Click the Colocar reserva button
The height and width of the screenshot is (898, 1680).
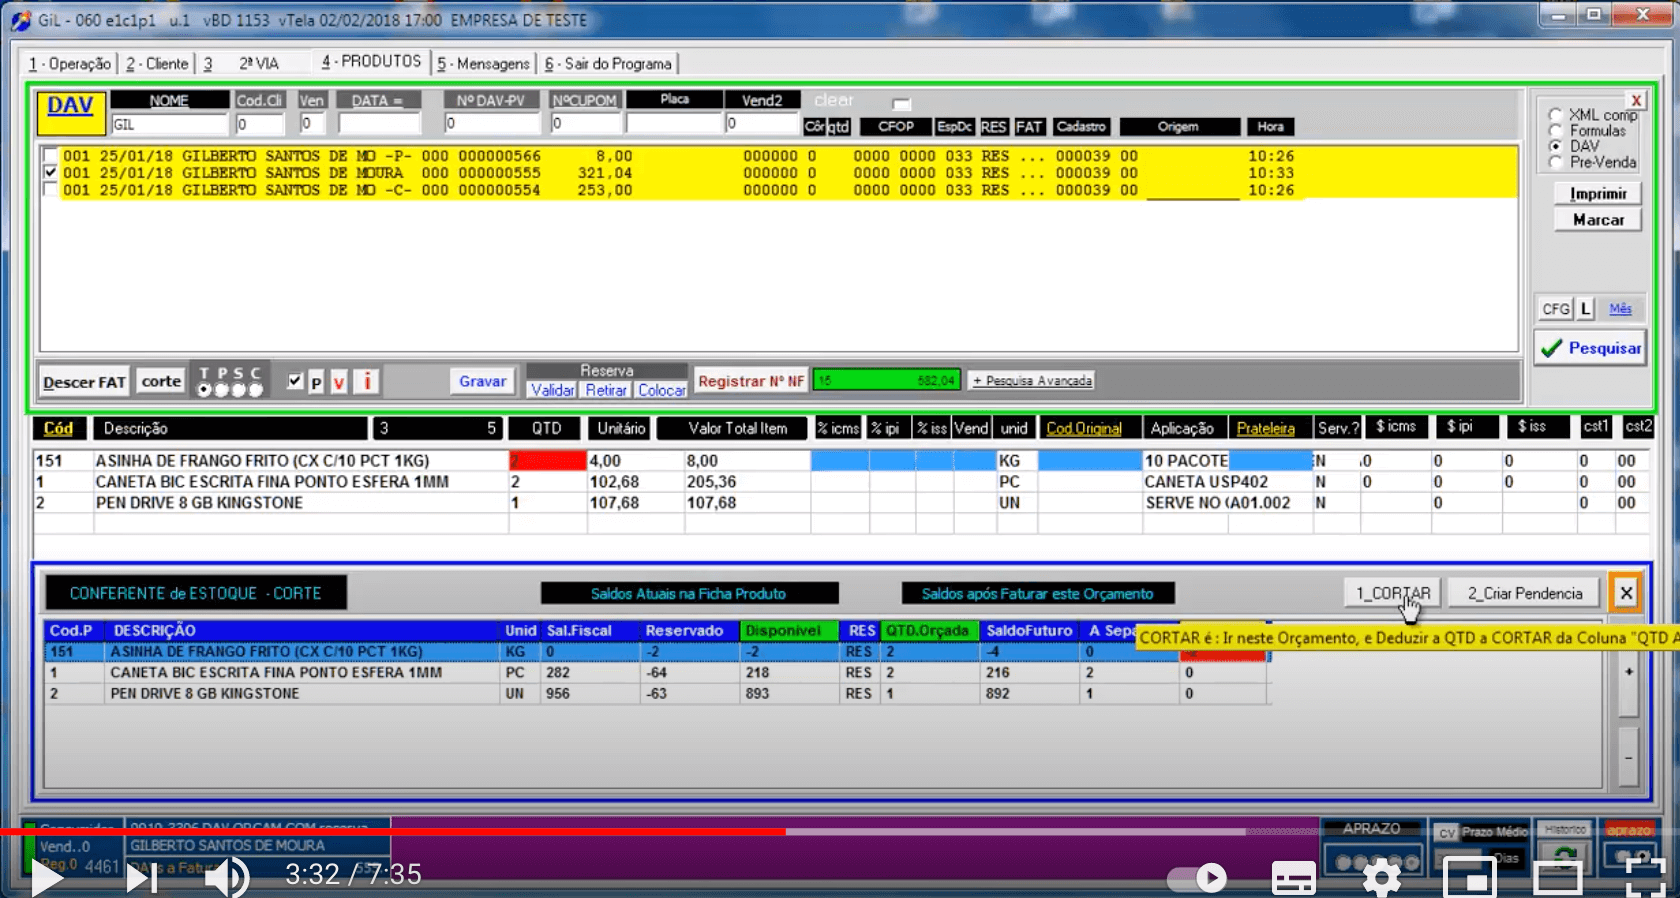coord(662,390)
